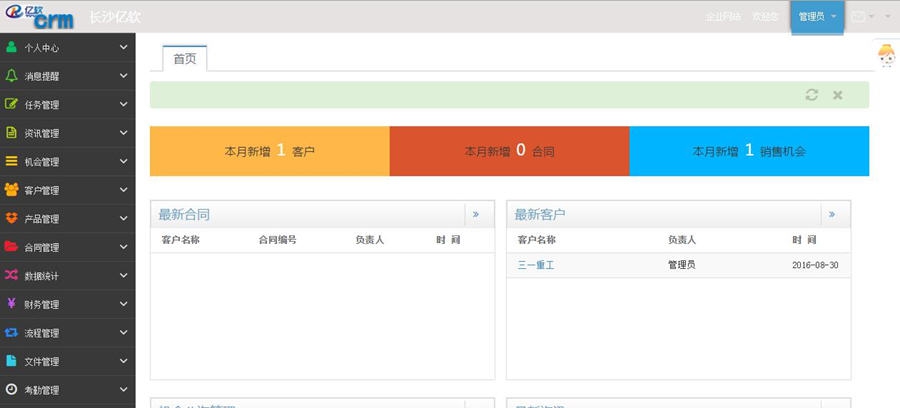
Task: Click the 合同编号 column header
Action: [278, 240]
